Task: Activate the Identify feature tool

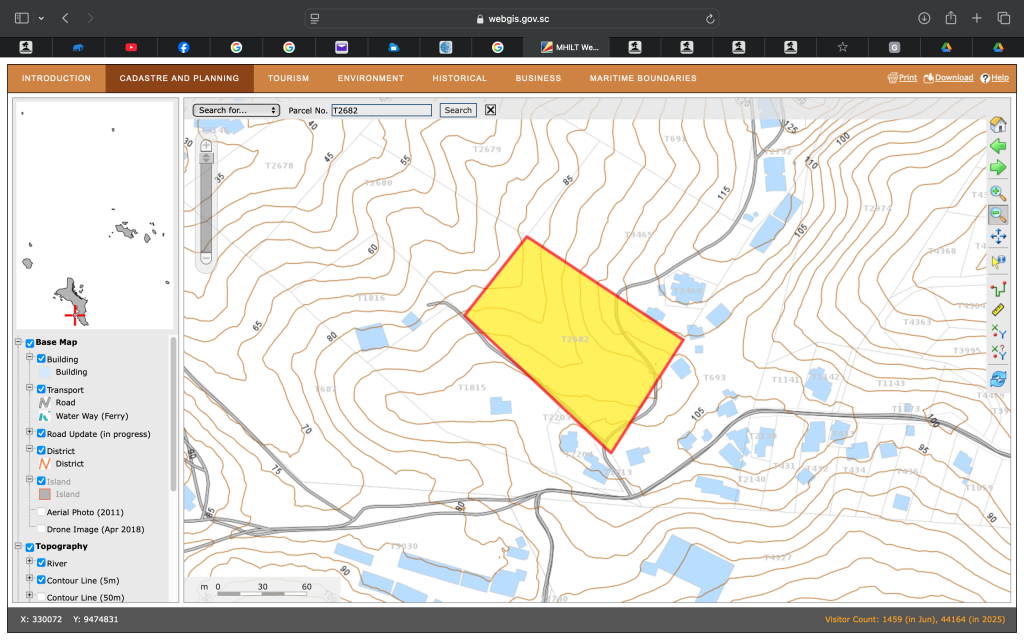Action: point(997,261)
